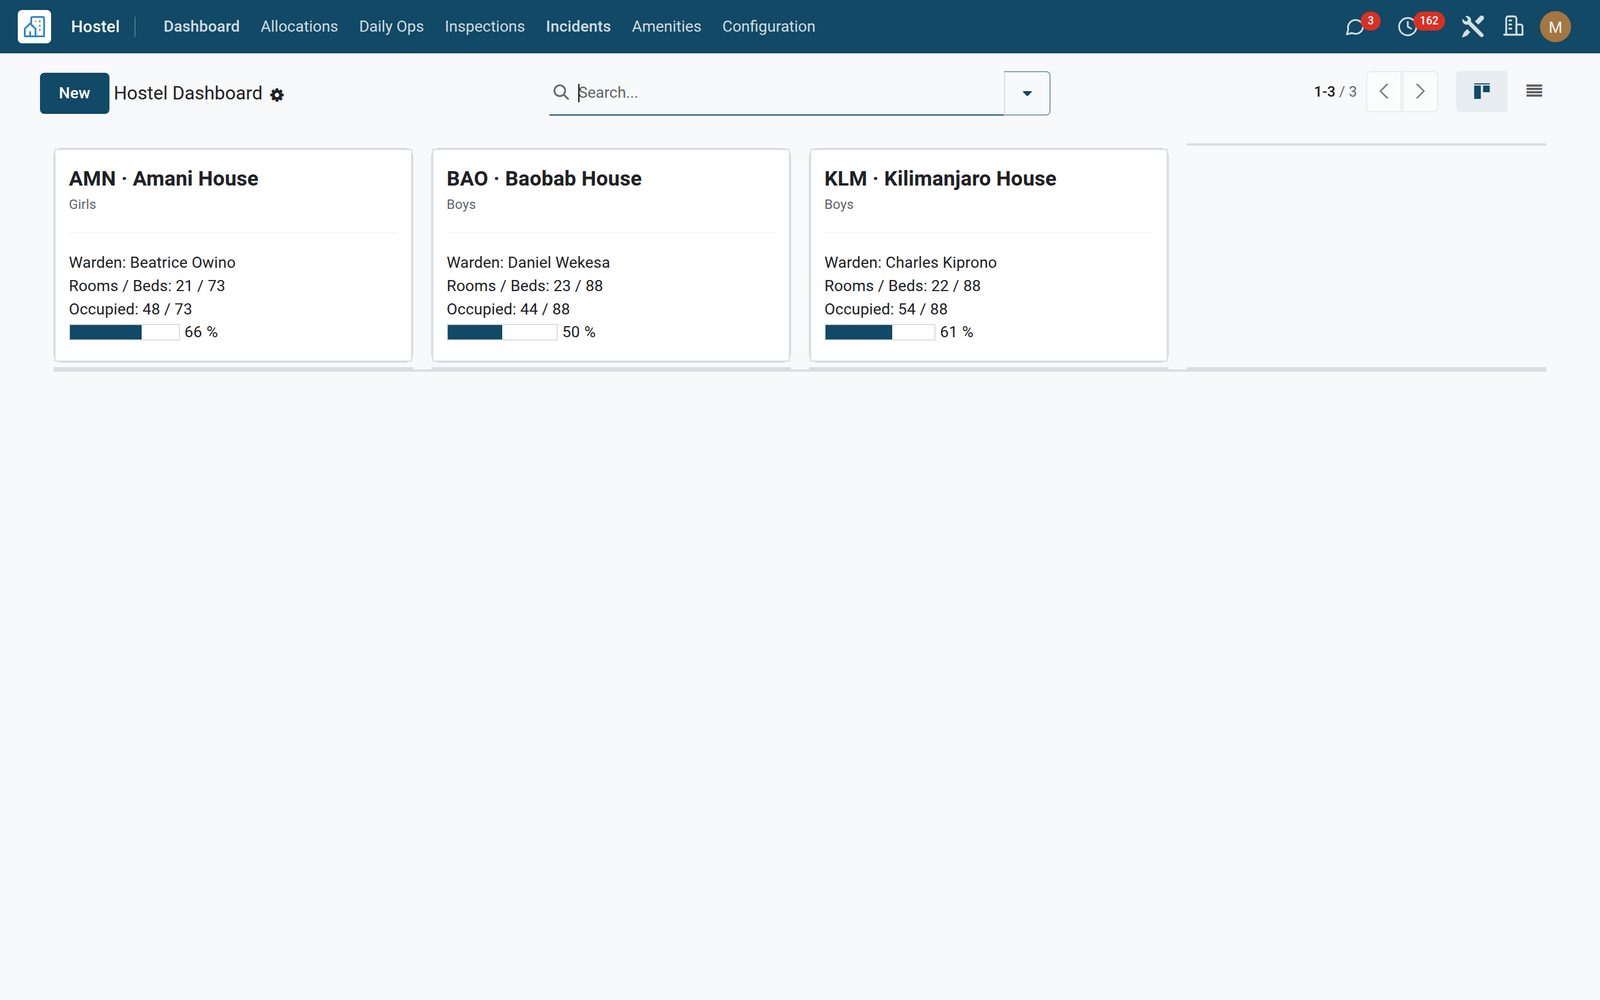Click Warden: Daniel Wekesa text
The image size is (1600, 1000).
coord(528,263)
